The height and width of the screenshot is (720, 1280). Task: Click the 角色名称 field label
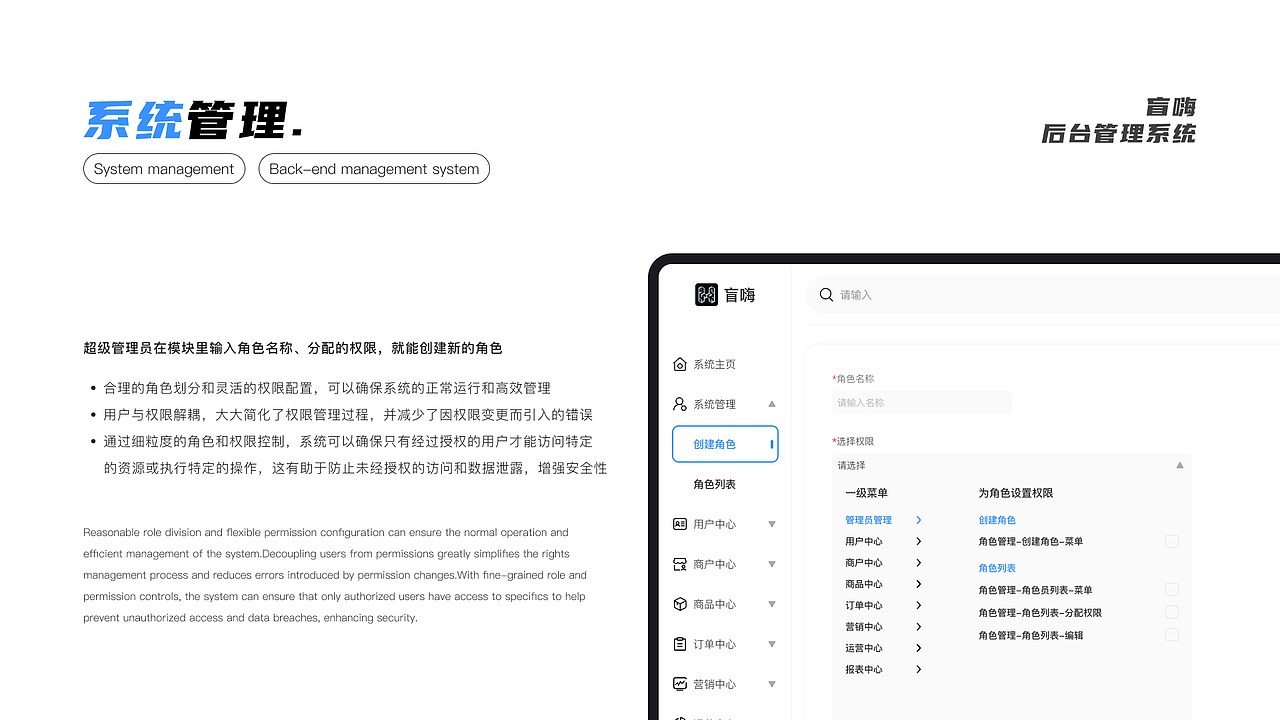[855, 379]
